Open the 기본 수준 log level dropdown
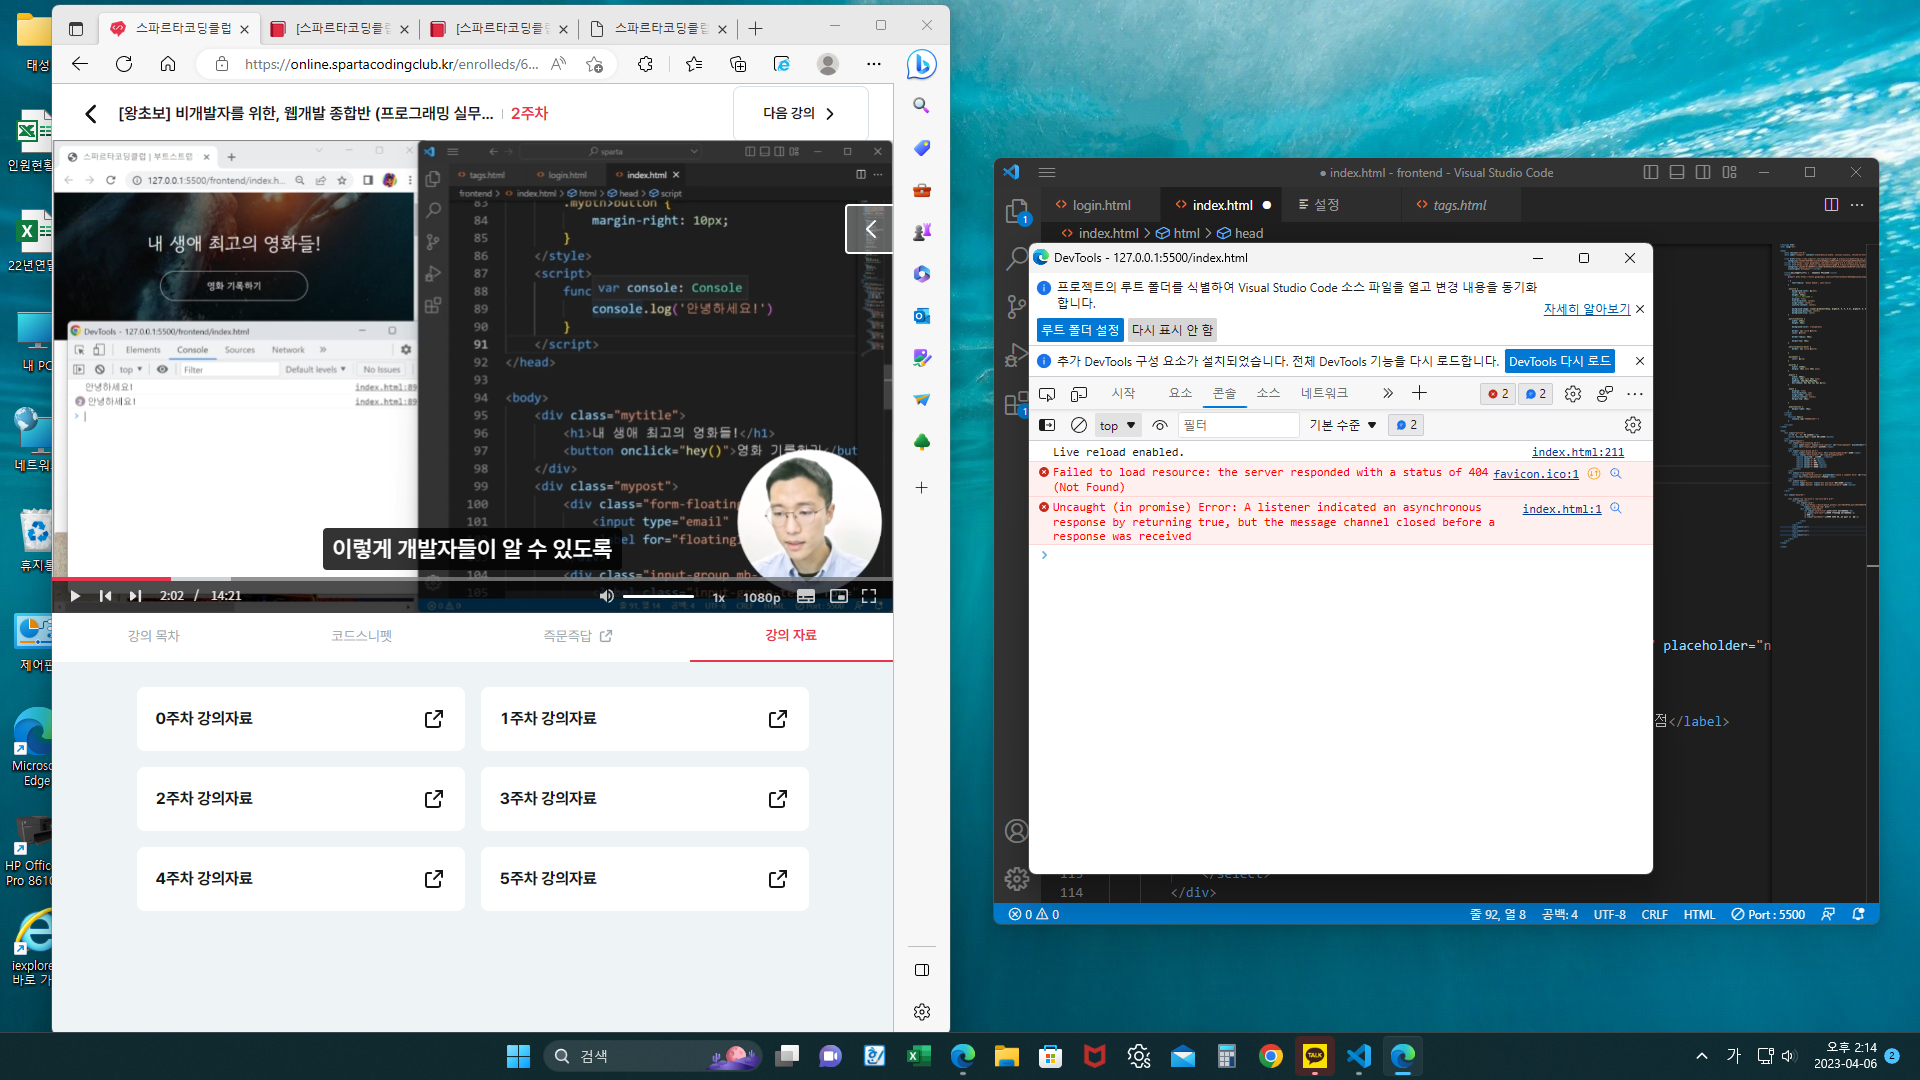Image resolution: width=1920 pixels, height=1080 pixels. [x=1343, y=425]
